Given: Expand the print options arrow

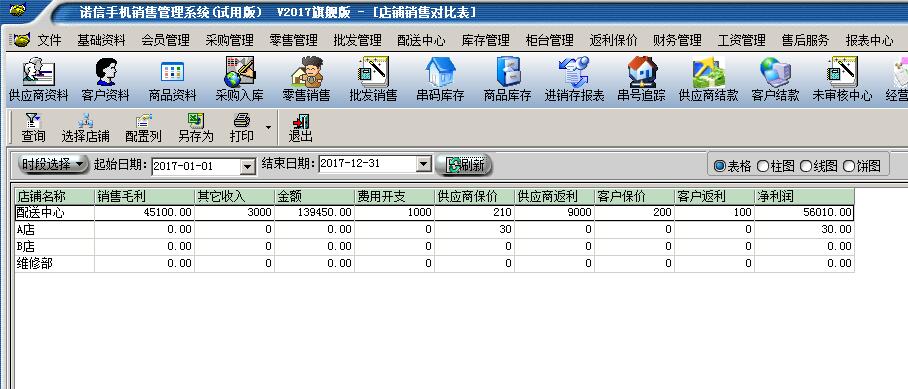Looking at the screenshot, I should pos(268,127).
